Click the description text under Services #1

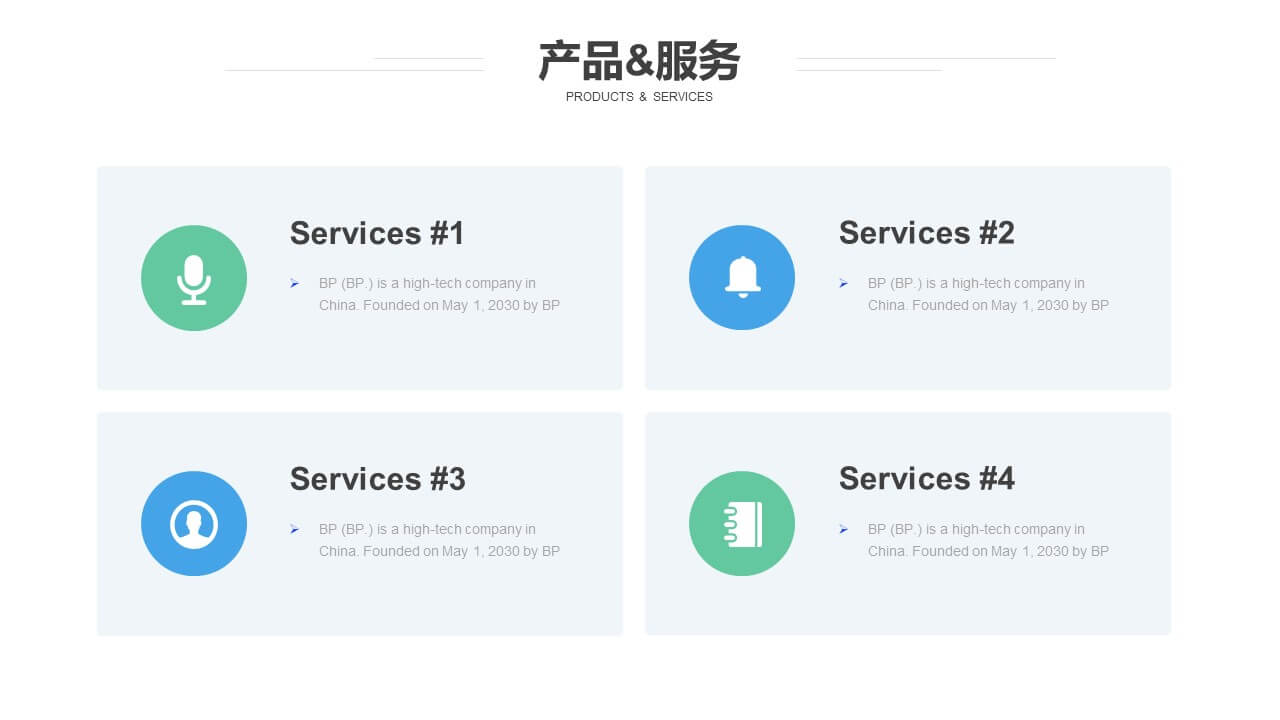click(439, 294)
